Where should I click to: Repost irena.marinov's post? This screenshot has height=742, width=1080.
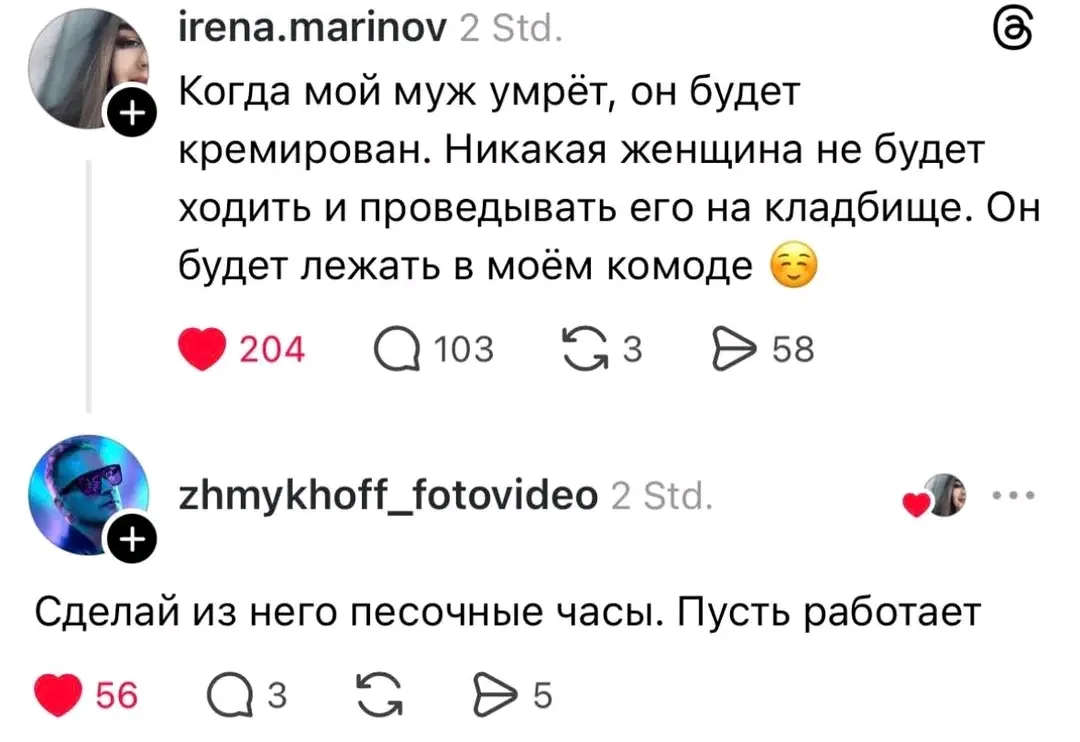click(586, 349)
